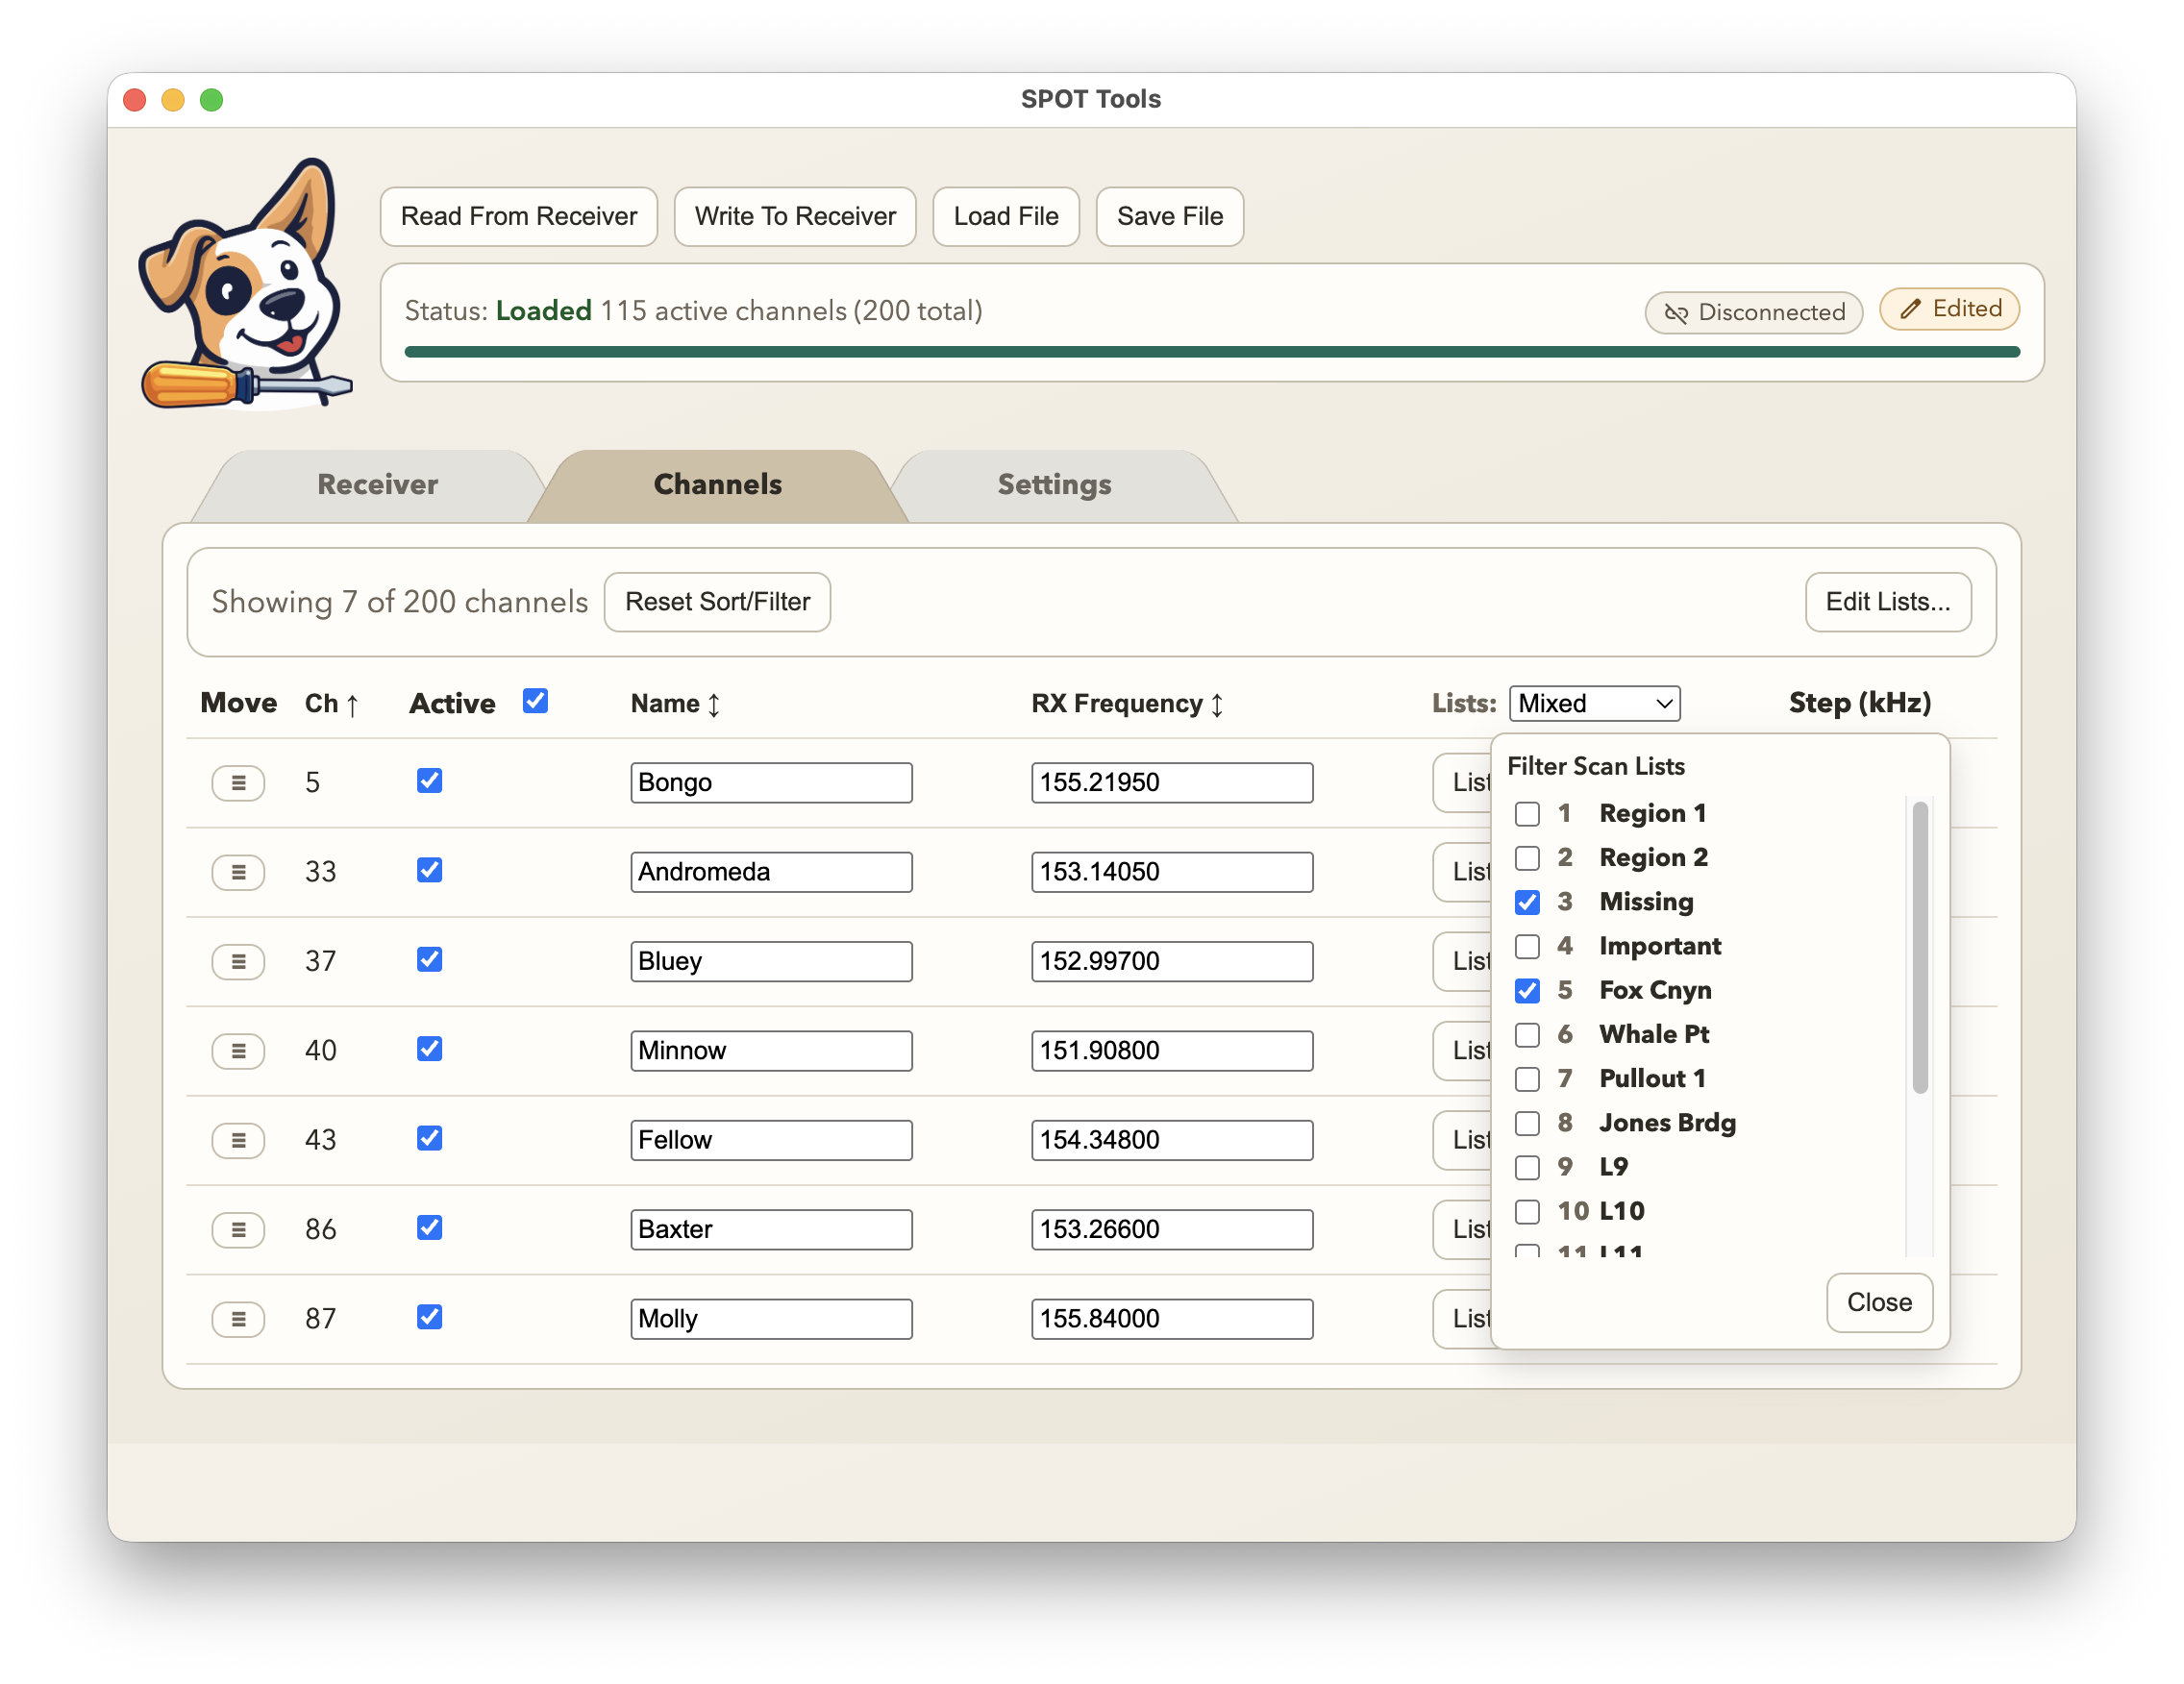Open Edit Lists dialog
The image size is (2184, 1684).
pos(1887,602)
